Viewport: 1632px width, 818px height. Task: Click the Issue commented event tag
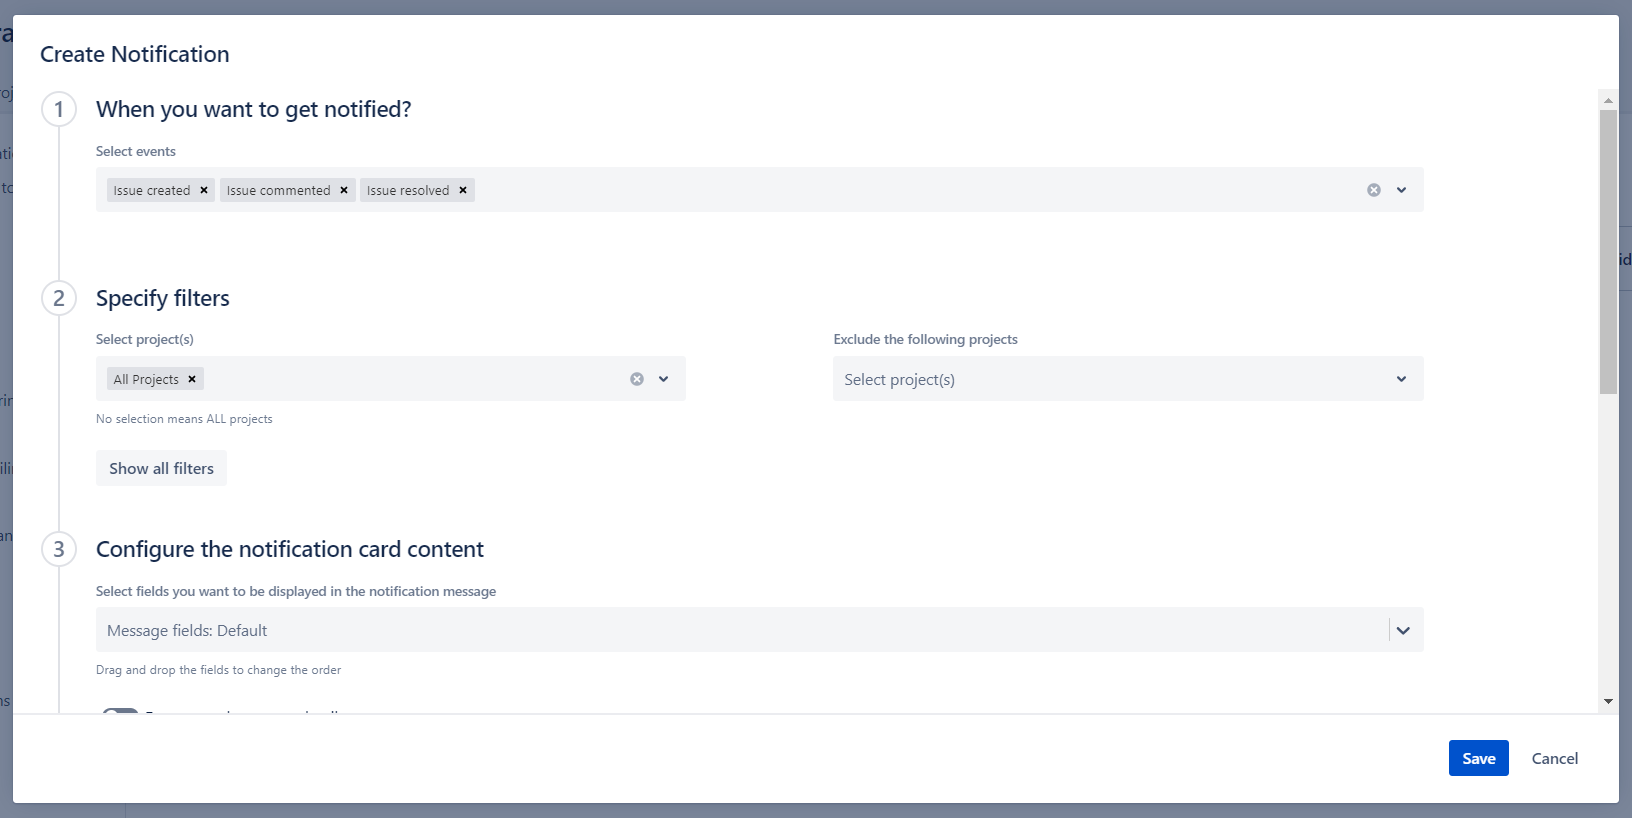point(278,190)
